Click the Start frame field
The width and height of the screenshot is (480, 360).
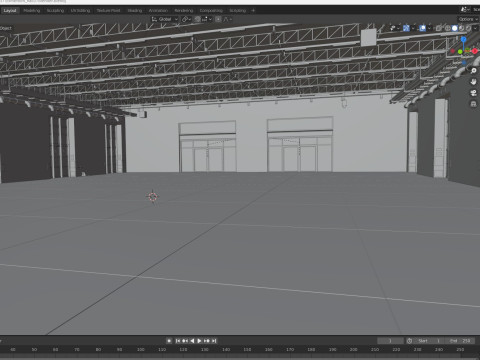[429, 341]
